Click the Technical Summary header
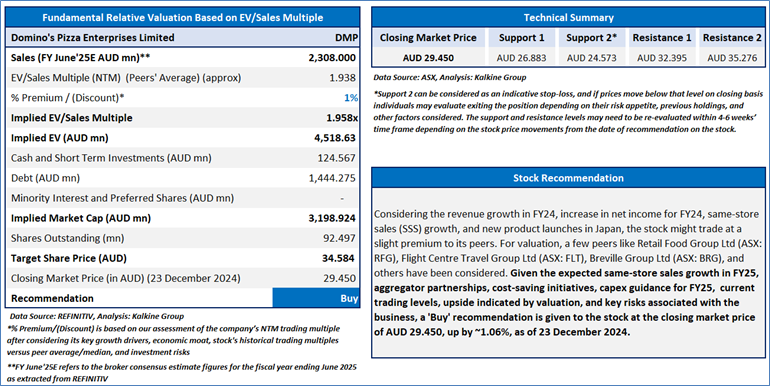 pos(568,18)
